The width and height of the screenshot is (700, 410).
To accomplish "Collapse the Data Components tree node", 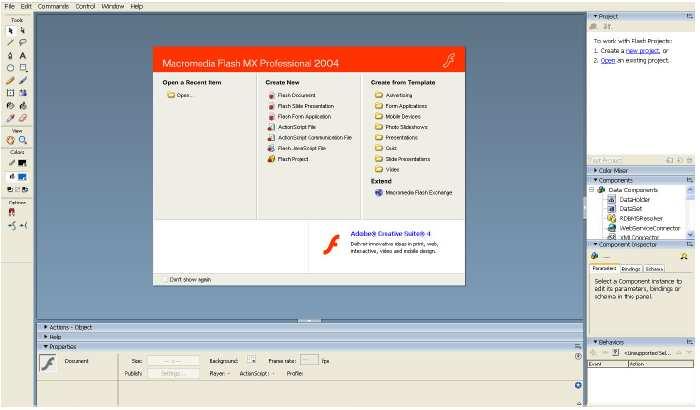I will click(592, 190).
